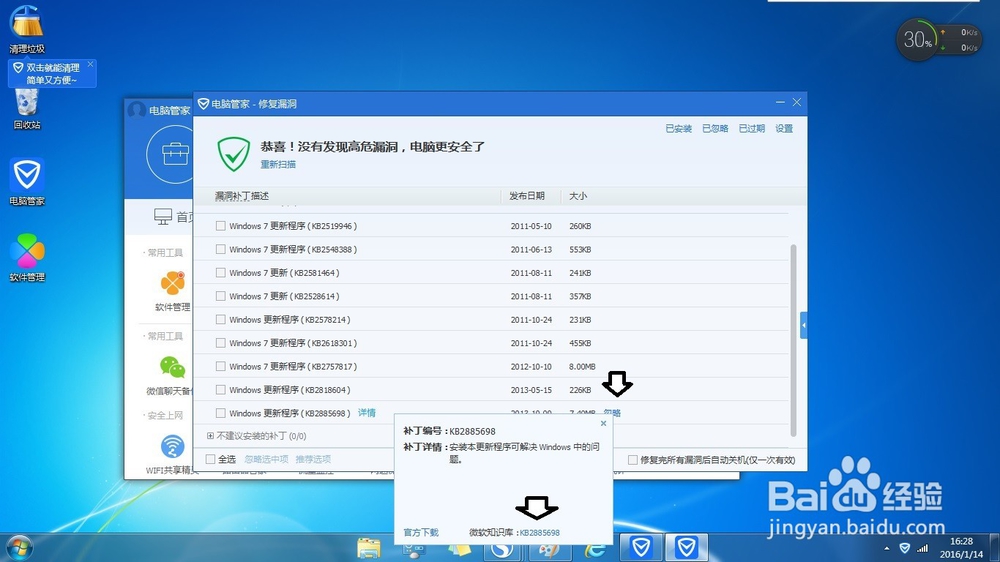The height and width of the screenshot is (562, 1000).
Task: Select the row text Windows 7 更新 ( KB2581464 )
Action: pyautogui.click(x=284, y=272)
